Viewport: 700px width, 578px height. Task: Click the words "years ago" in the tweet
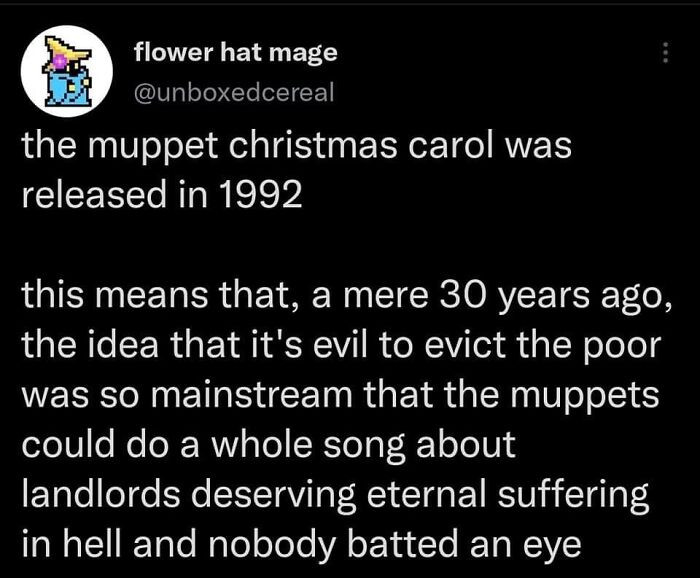[571, 298]
